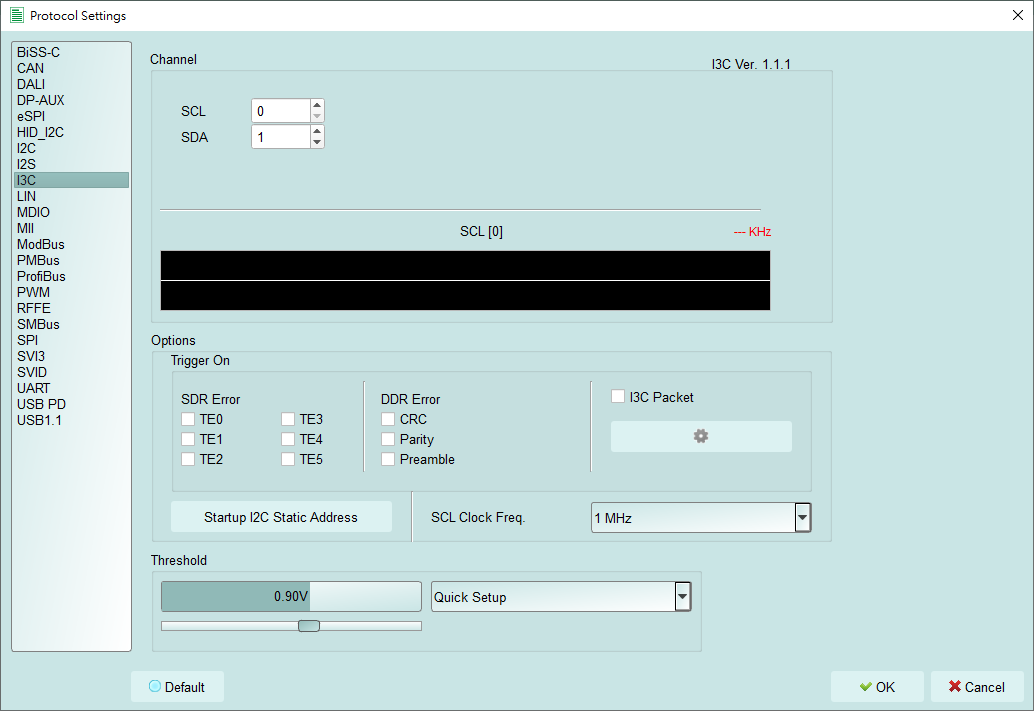Select LIN protocol in list

click(71, 196)
